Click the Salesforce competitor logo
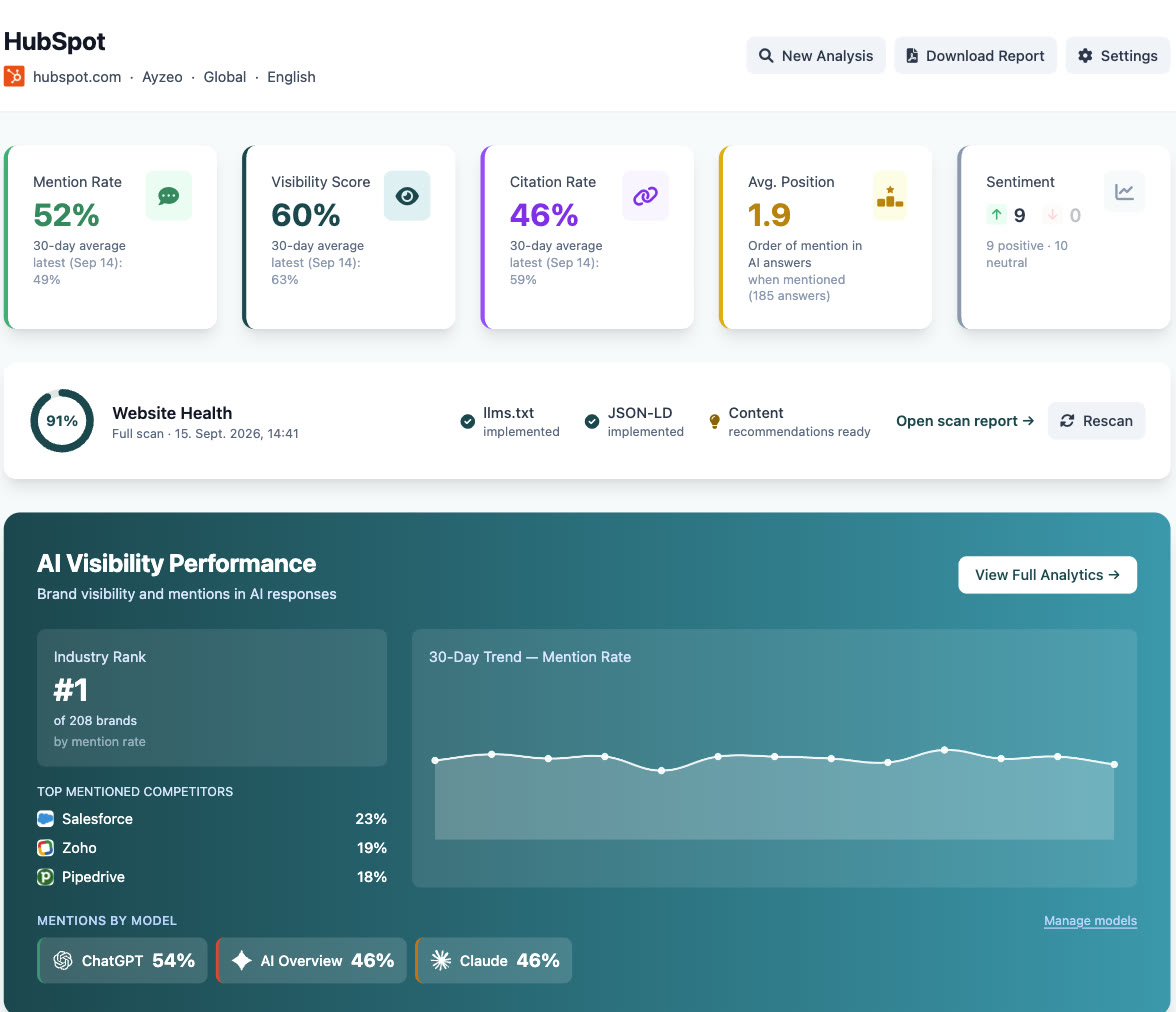This screenshot has height=1012, width=1176. click(46, 818)
